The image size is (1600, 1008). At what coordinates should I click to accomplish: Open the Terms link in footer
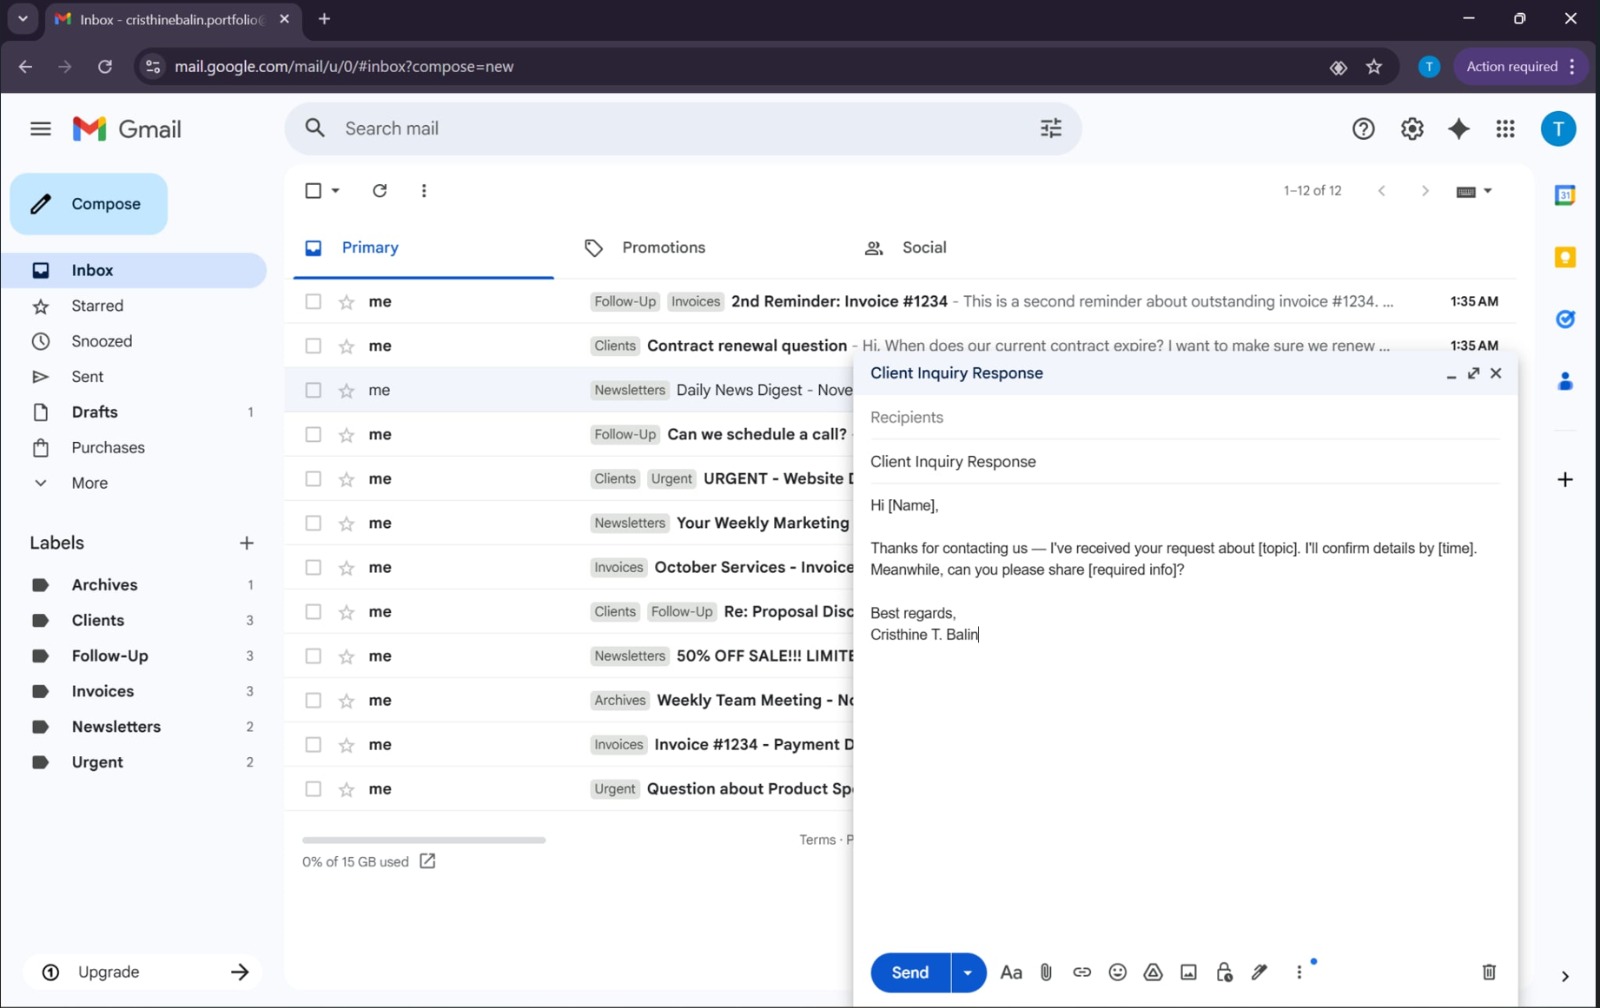coord(817,840)
